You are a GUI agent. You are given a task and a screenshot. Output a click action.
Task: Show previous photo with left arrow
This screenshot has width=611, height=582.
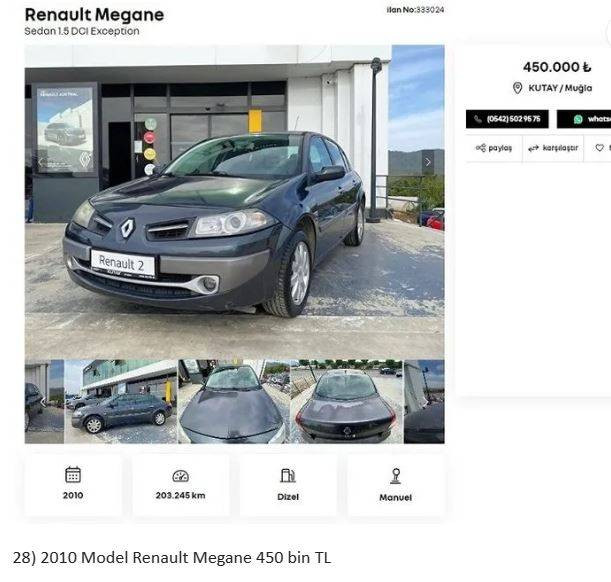(41, 162)
